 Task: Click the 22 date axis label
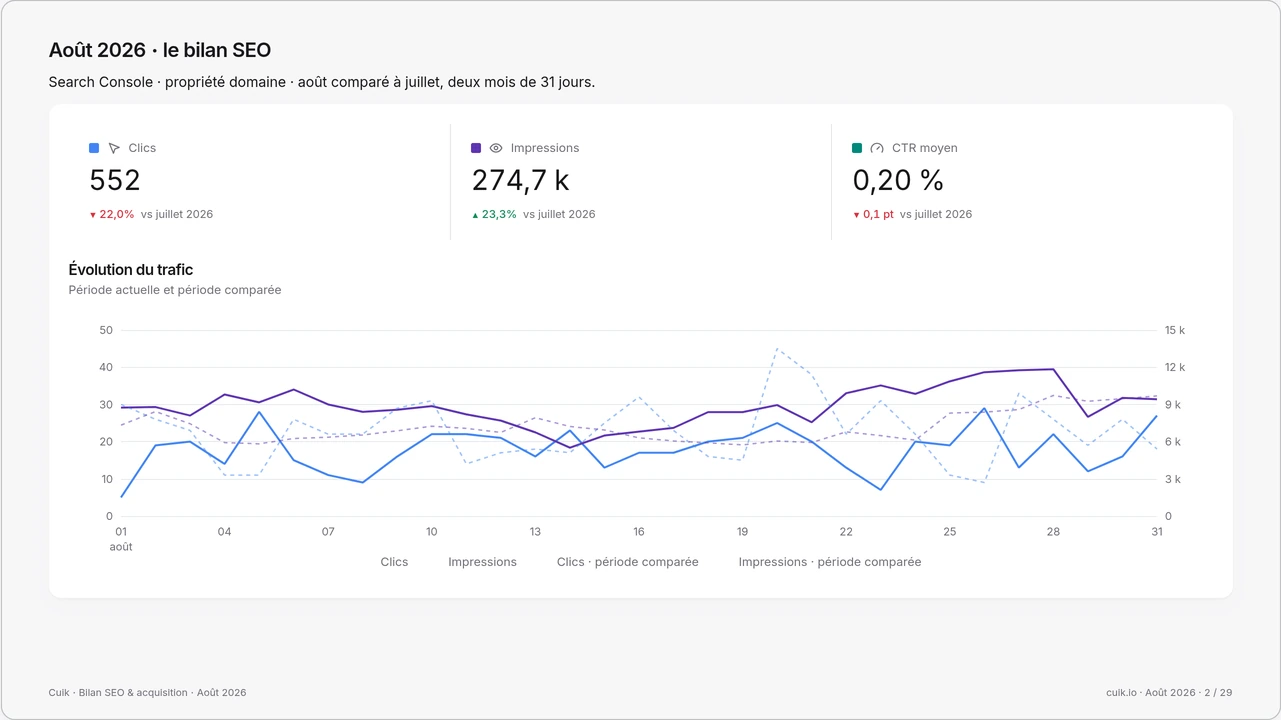[846, 532]
